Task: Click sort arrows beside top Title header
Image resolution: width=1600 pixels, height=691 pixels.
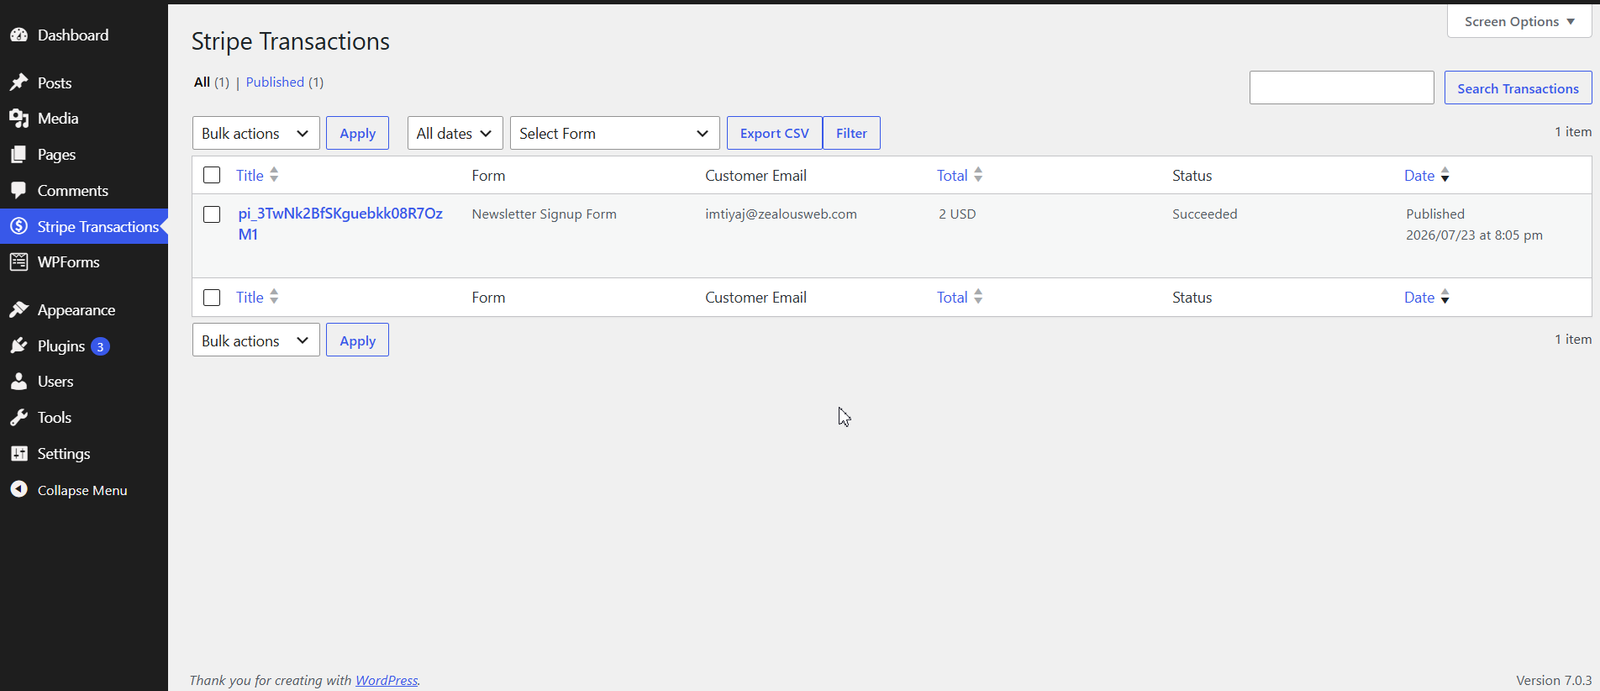Action: coord(274,175)
